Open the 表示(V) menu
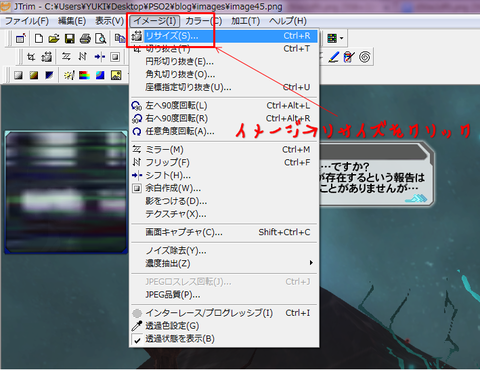Viewport: 480px width, 370px height. pyautogui.click(x=109, y=21)
